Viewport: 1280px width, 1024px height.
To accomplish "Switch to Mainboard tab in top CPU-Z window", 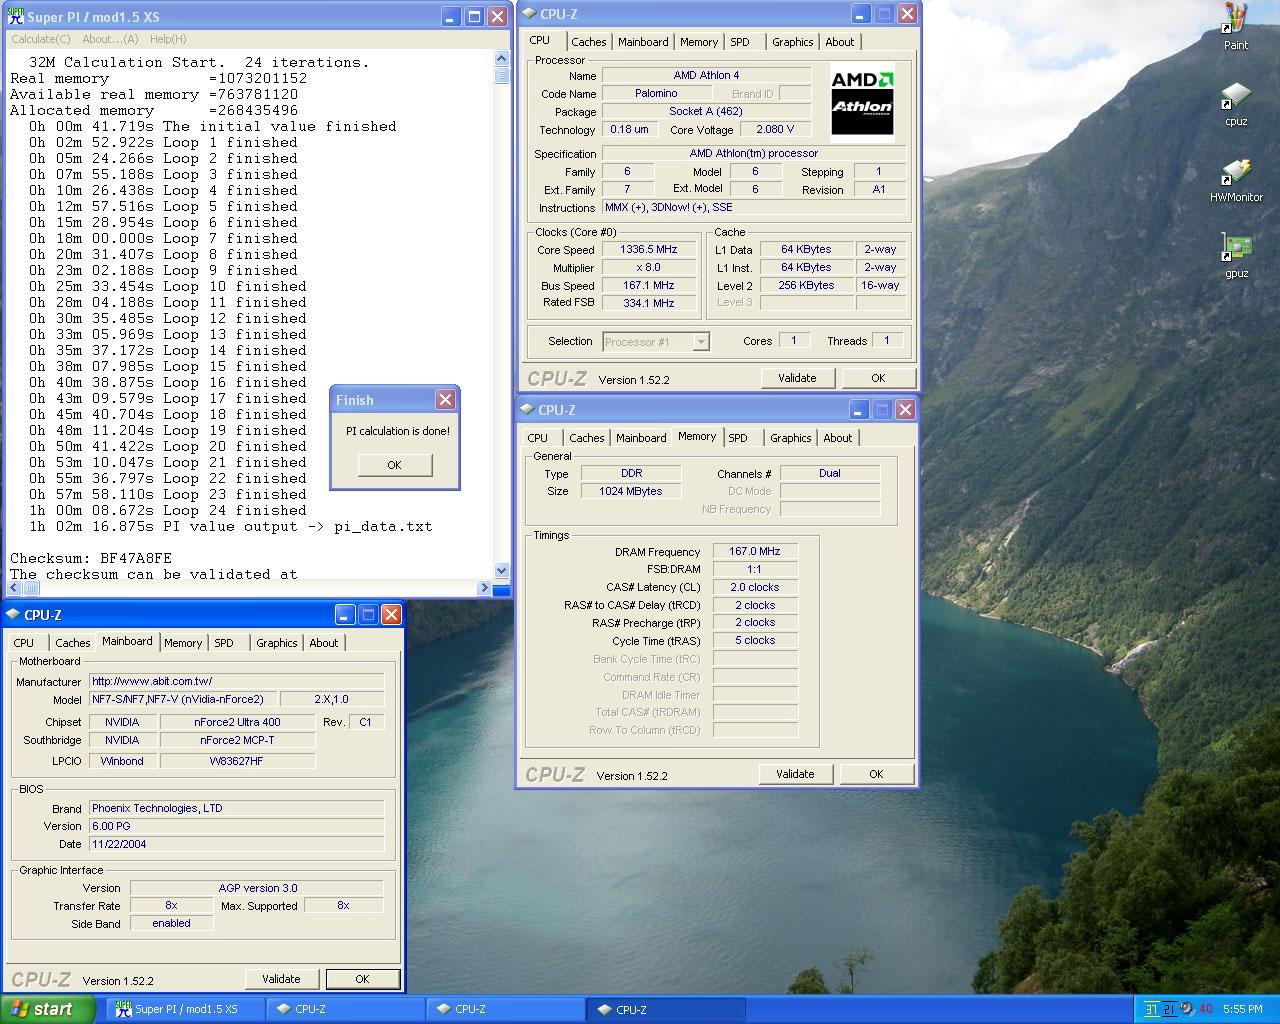I will (643, 42).
